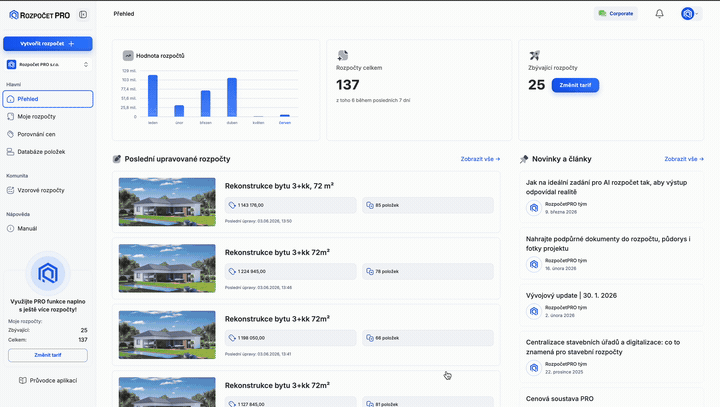
Task: Click the 137 total budgets number
Action: (348, 85)
